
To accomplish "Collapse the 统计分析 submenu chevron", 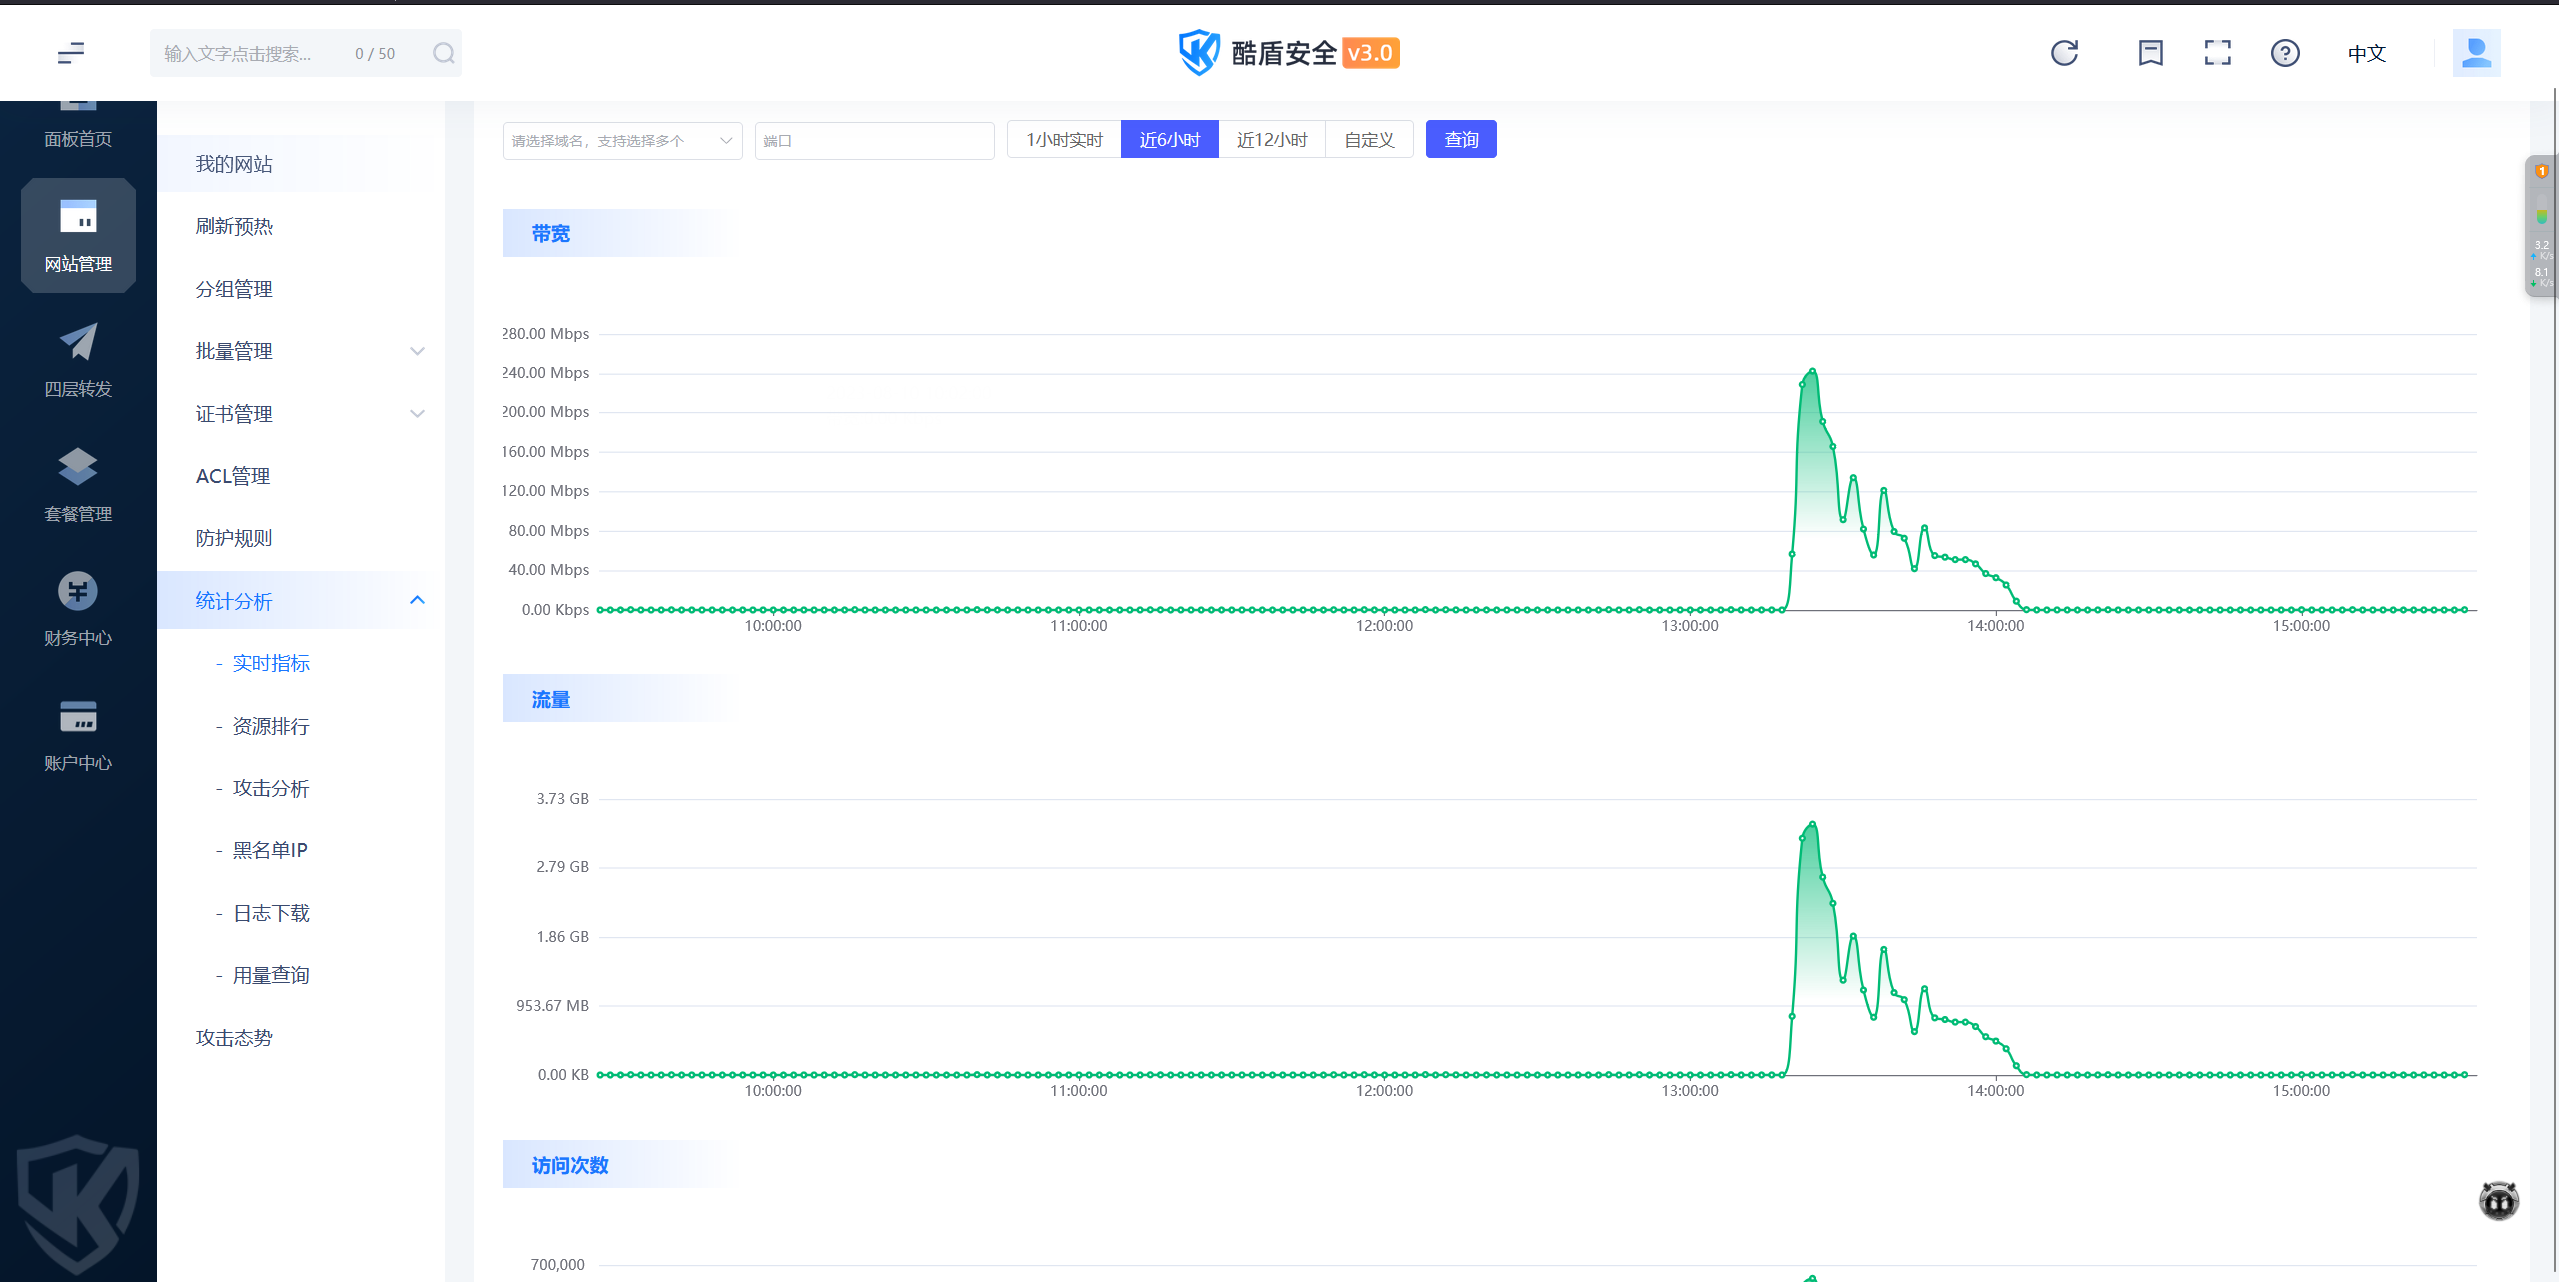I will coord(417,600).
